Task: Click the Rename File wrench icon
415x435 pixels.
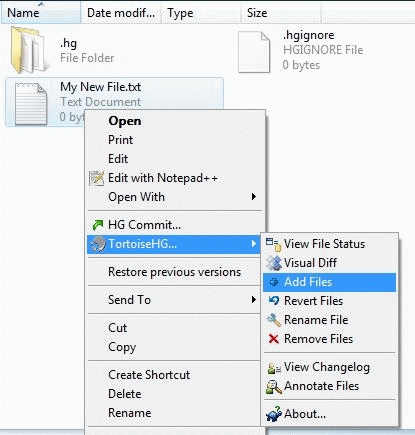Action: 274,320
